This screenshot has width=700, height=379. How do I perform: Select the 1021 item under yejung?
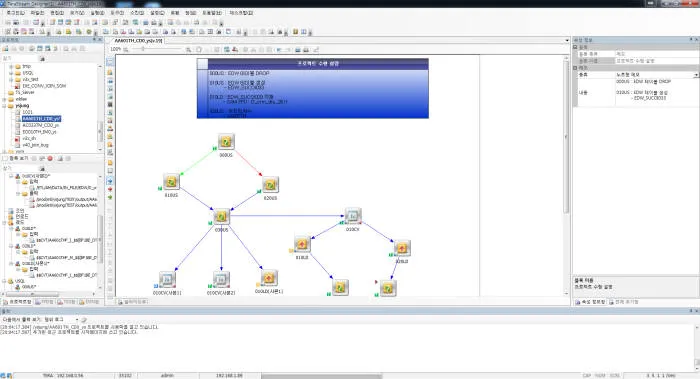tap(27, 112)
